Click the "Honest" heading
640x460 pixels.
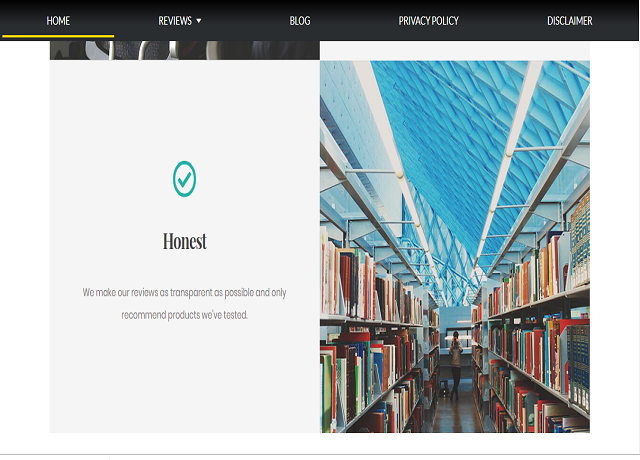(184, 242)
